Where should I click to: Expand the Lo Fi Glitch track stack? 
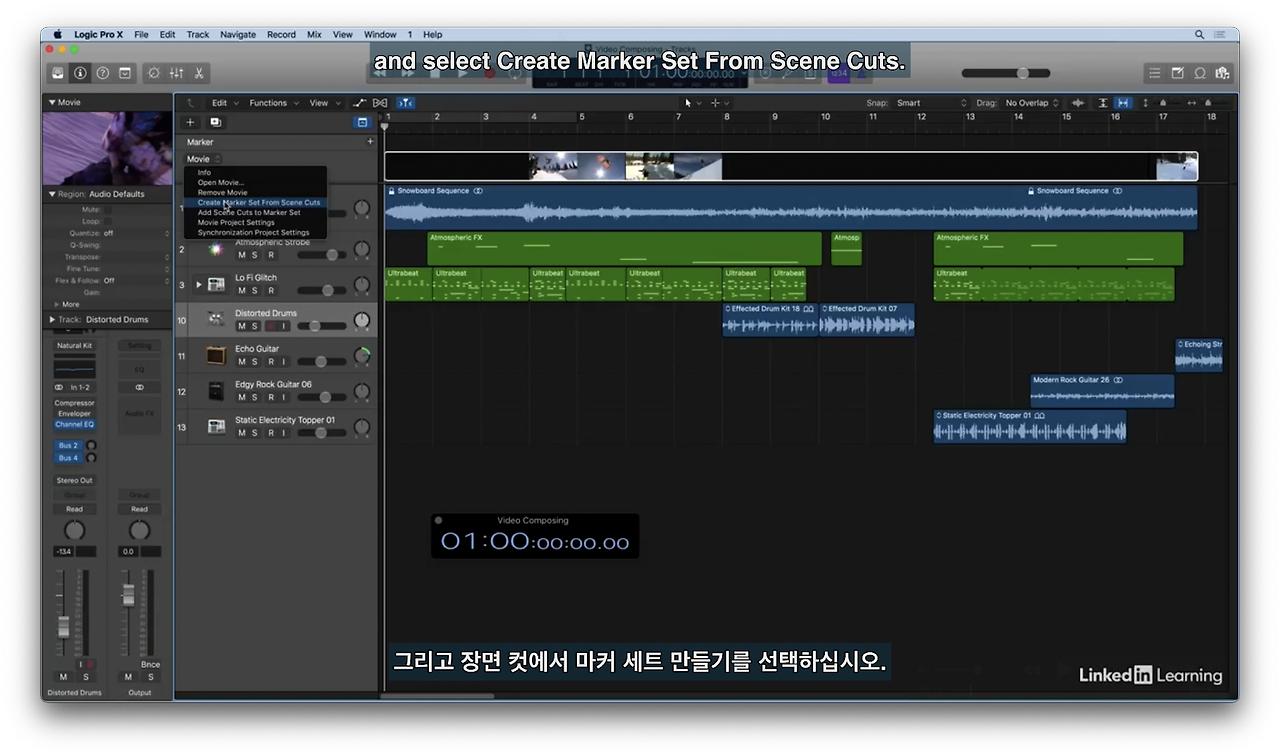[199, 285]
